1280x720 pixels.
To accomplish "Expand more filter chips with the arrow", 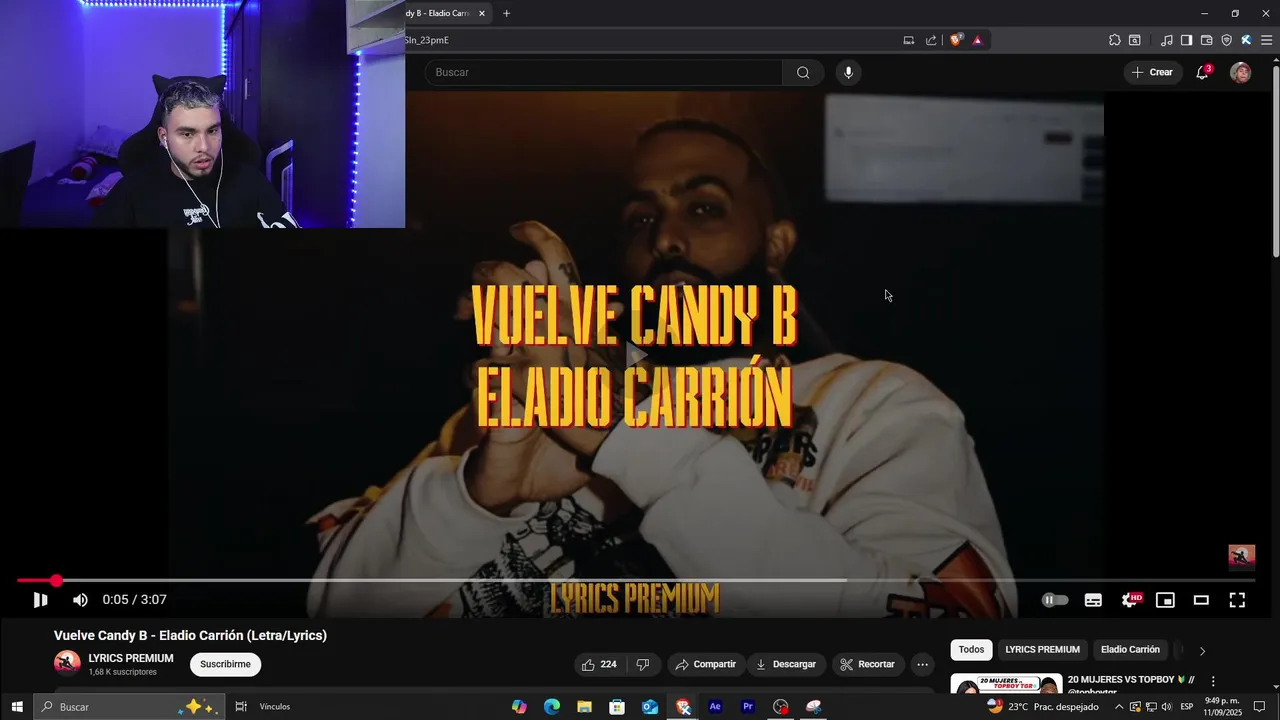I will pyautogui.click(x=1202, y=650).
